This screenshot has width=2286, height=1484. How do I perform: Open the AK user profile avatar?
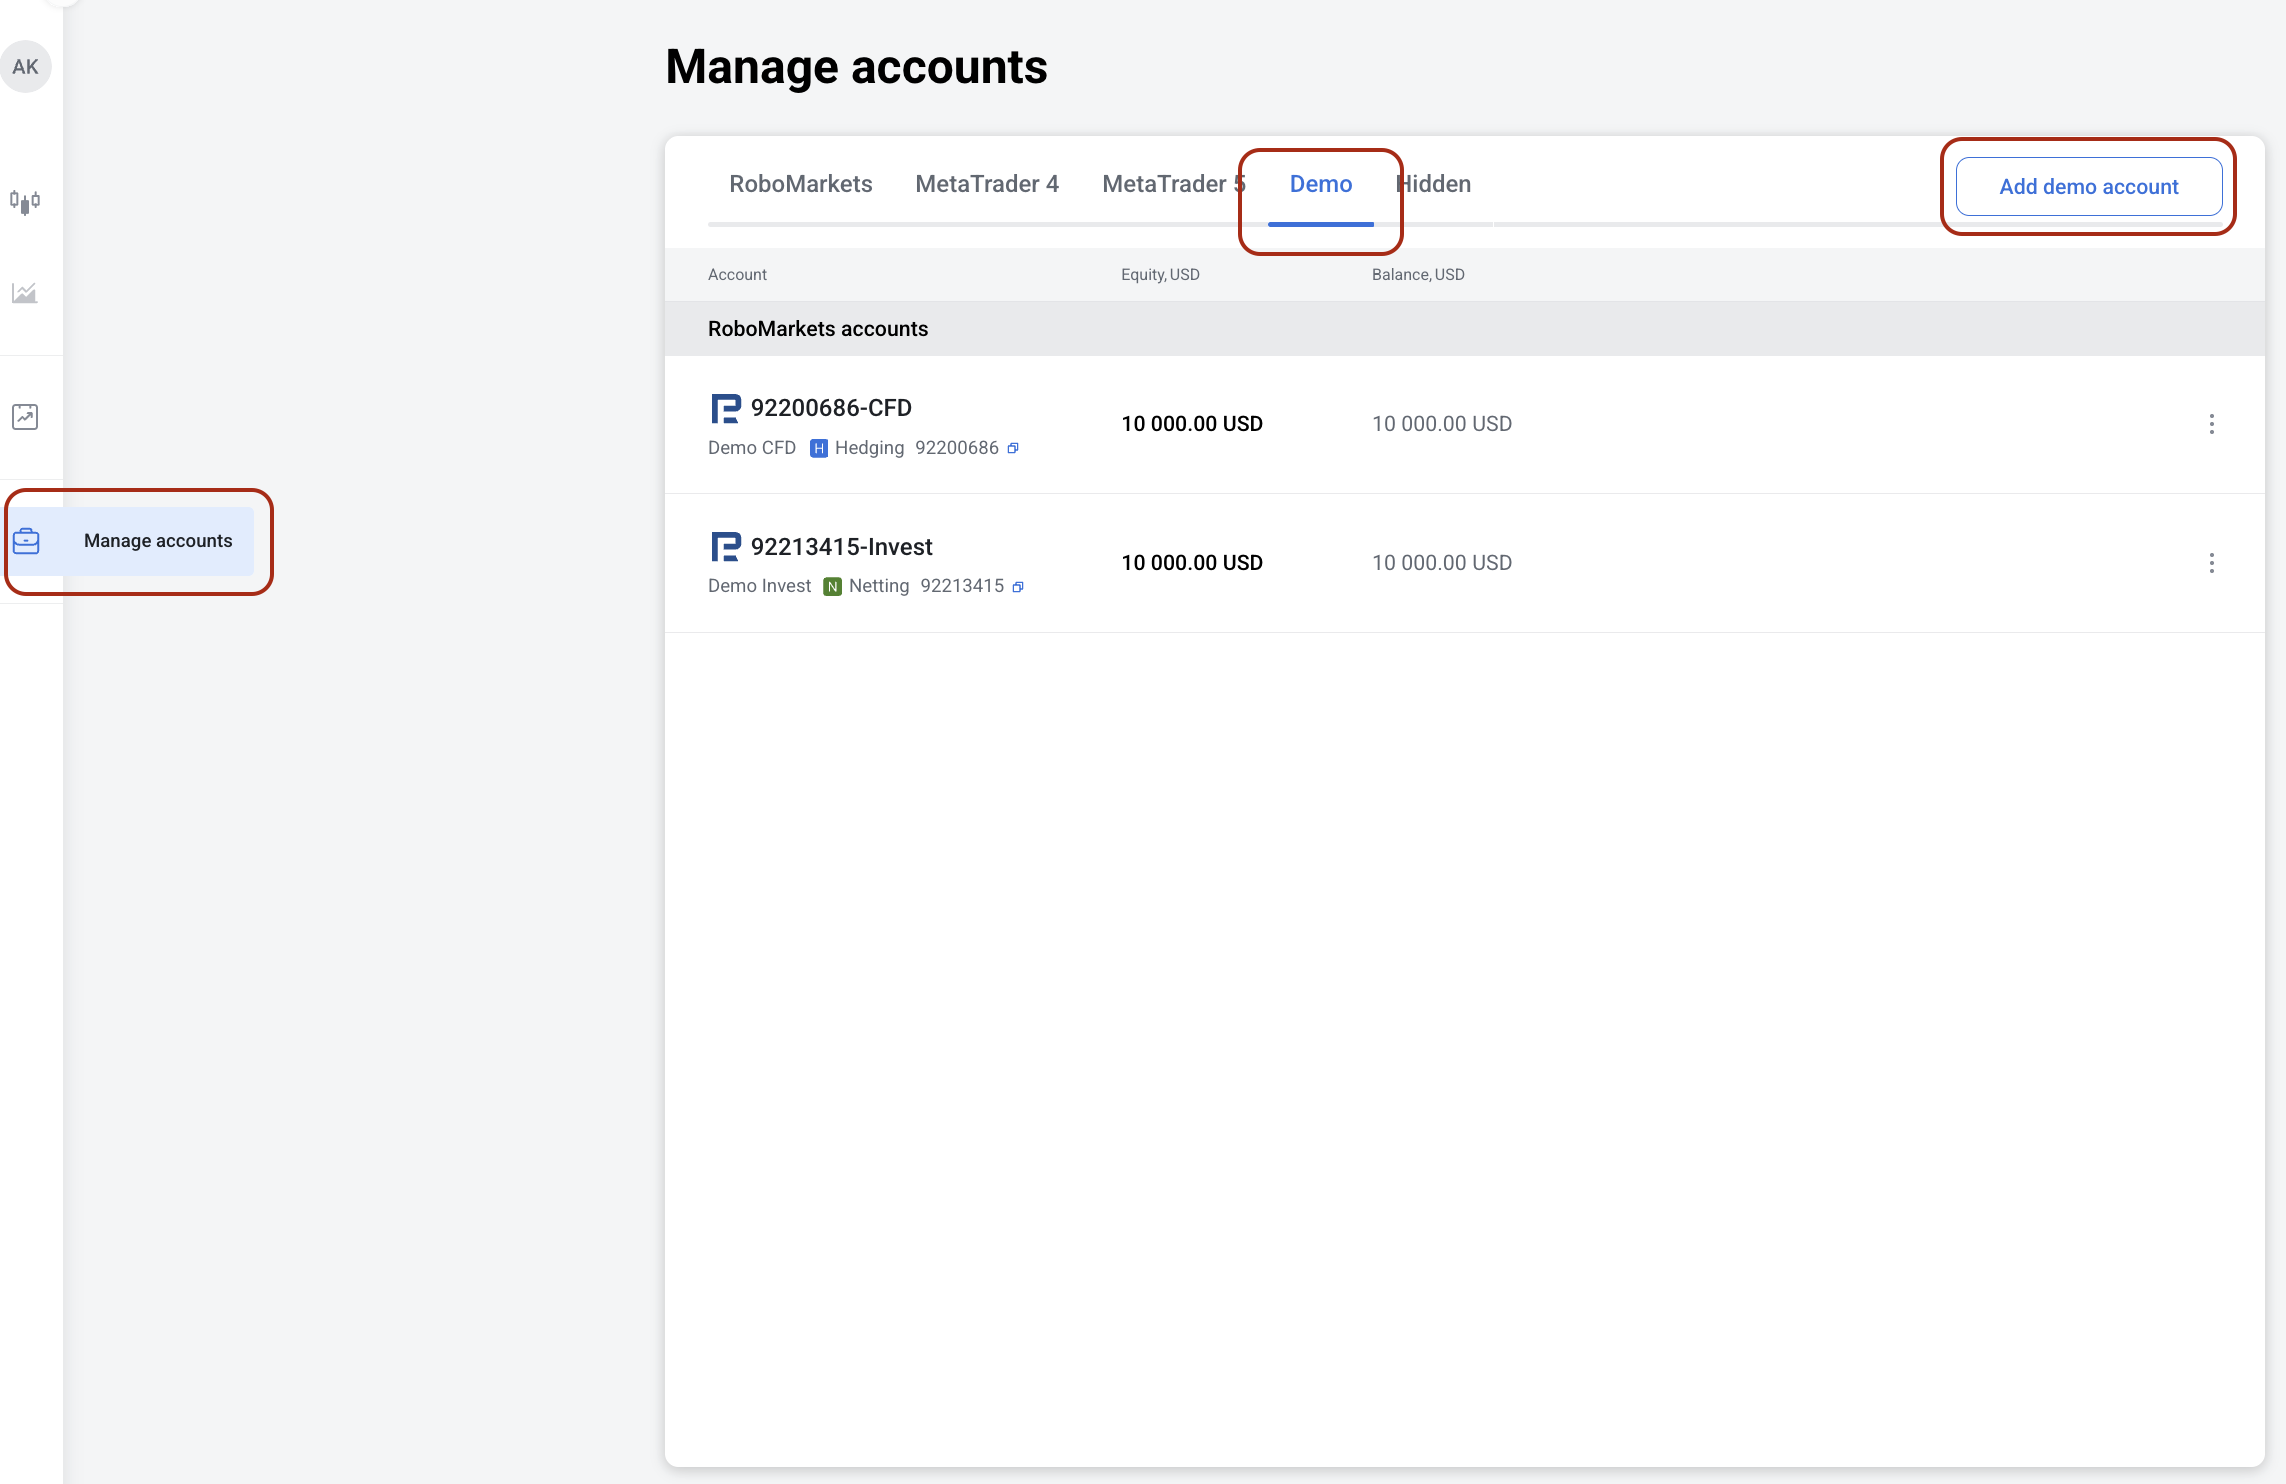point(26,67)
